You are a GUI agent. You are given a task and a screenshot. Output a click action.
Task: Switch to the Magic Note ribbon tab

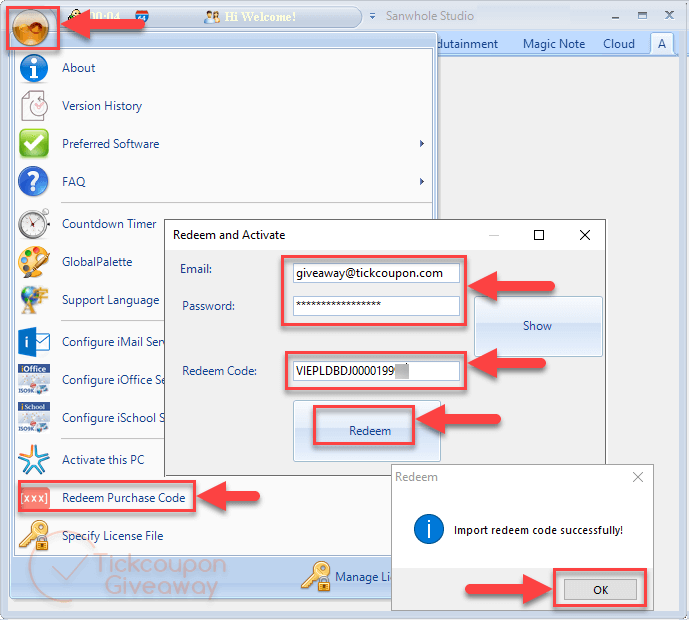(554, 44)
